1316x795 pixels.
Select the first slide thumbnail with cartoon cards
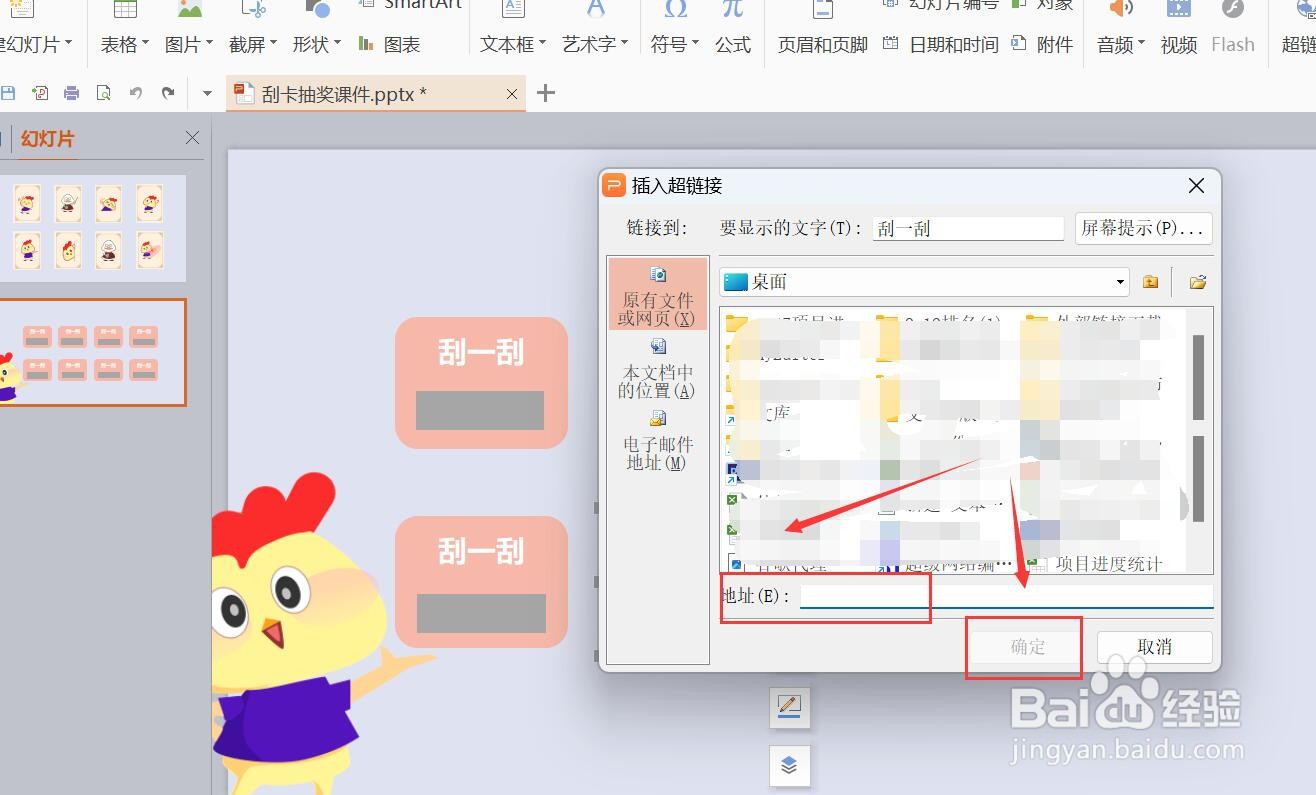point(93,228)
